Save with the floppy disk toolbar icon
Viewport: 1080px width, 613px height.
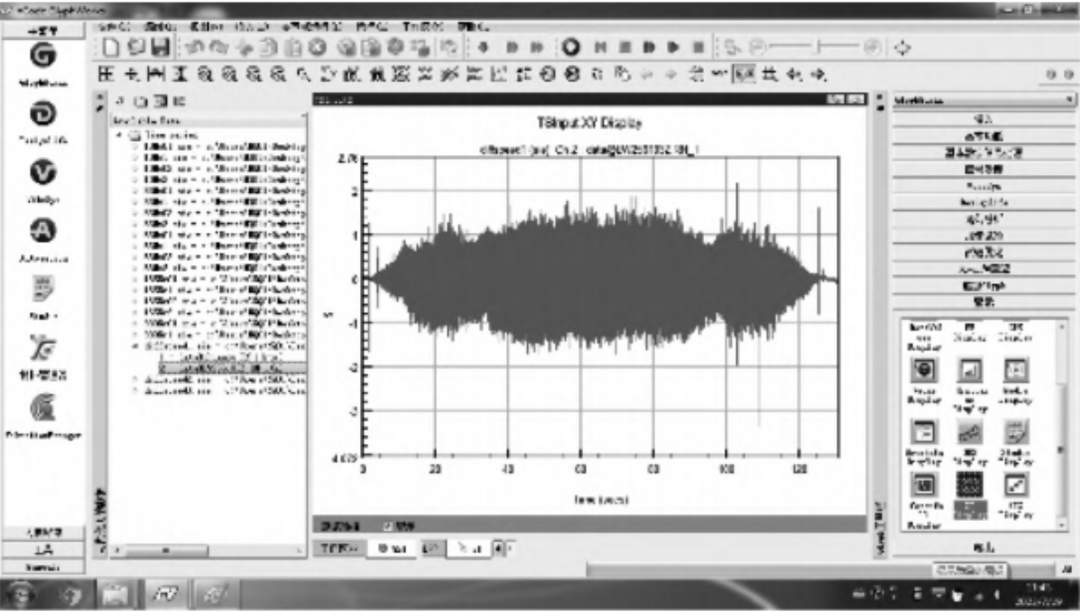point(160,47)
